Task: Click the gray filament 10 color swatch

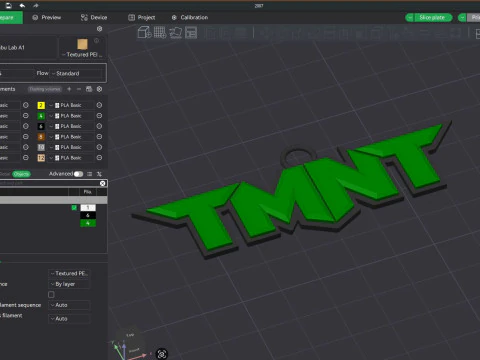Action: (x=41, y=147)
